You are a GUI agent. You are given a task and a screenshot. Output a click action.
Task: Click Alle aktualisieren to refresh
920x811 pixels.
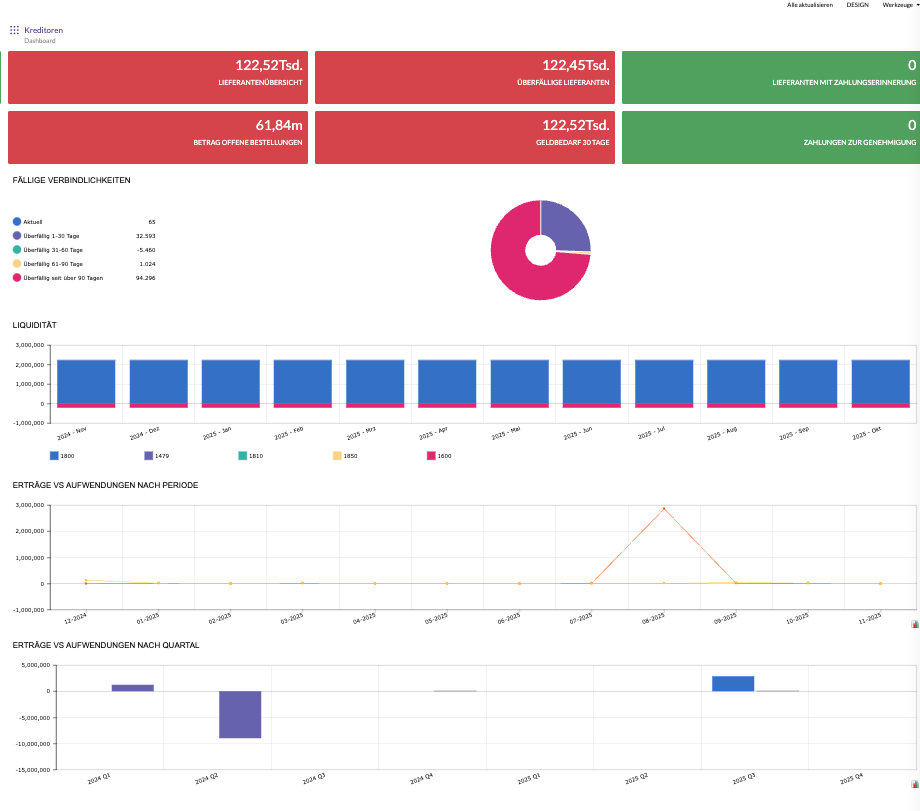coord(809,5)
